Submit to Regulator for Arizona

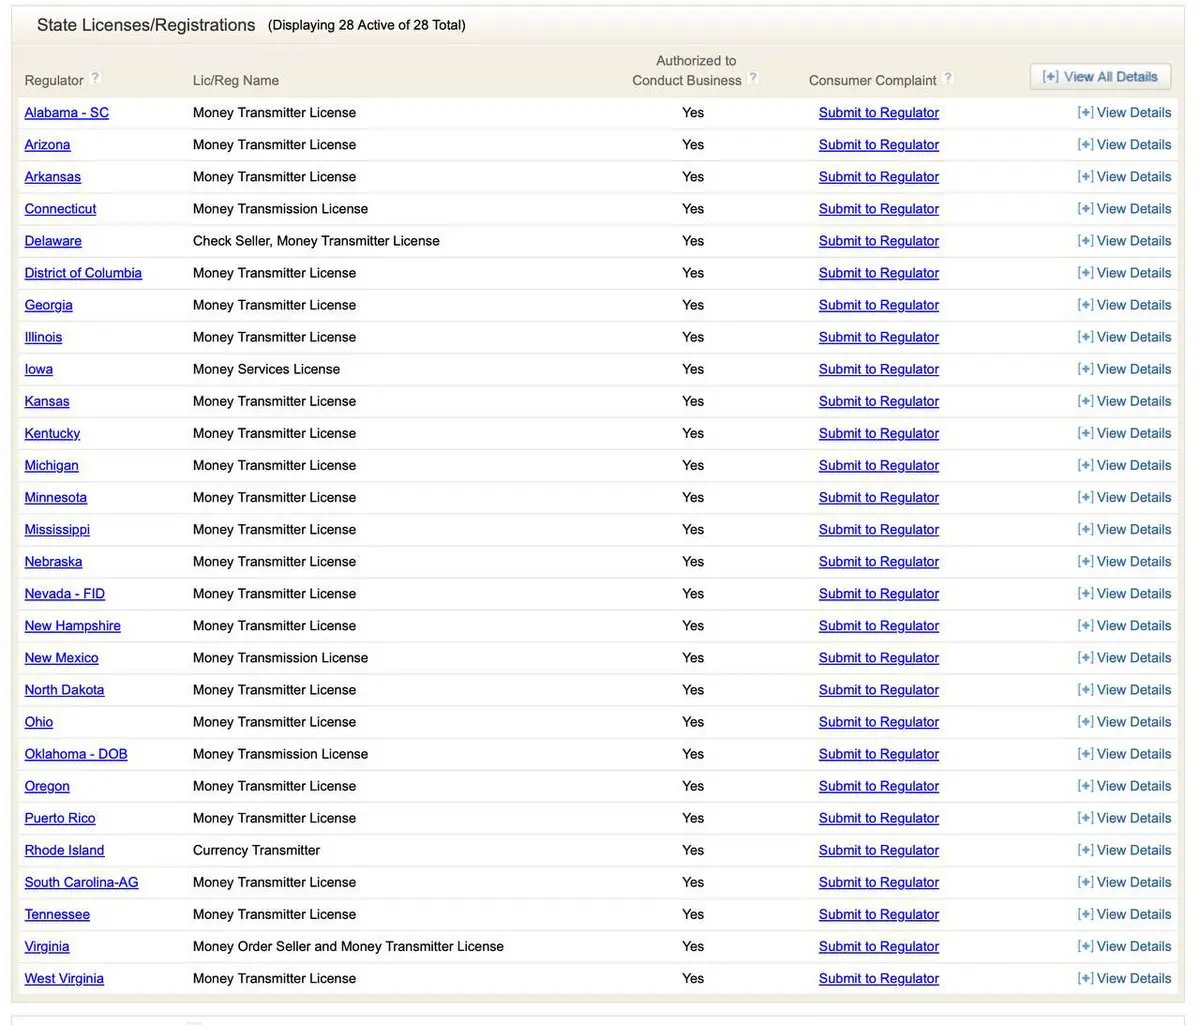(879, 145)
